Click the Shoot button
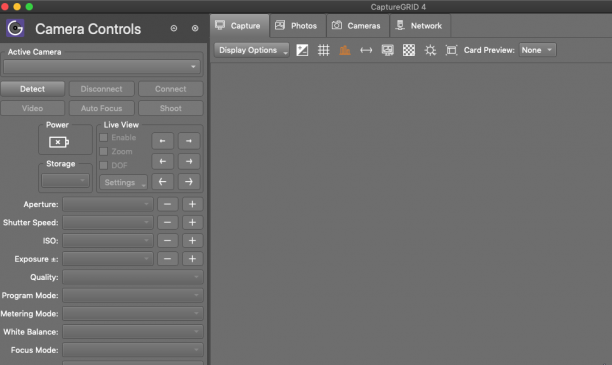 pos(171,108)
